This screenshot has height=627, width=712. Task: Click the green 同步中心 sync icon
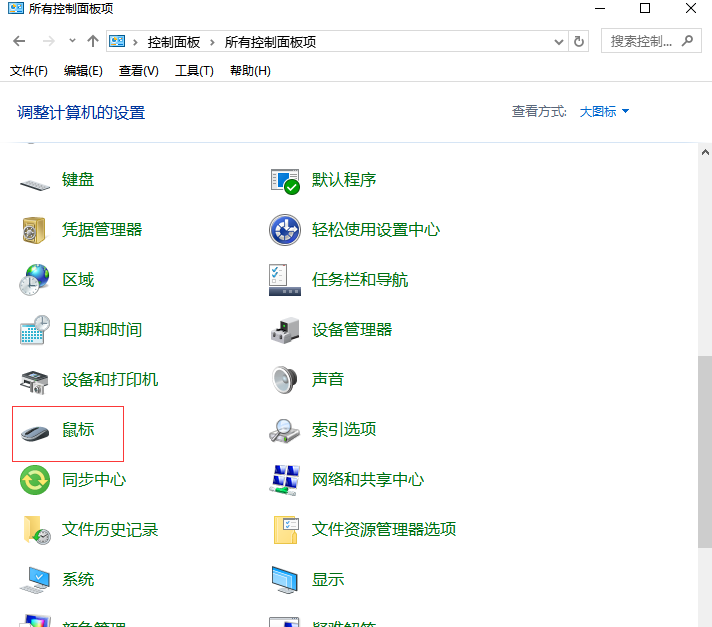click(35, 480)
